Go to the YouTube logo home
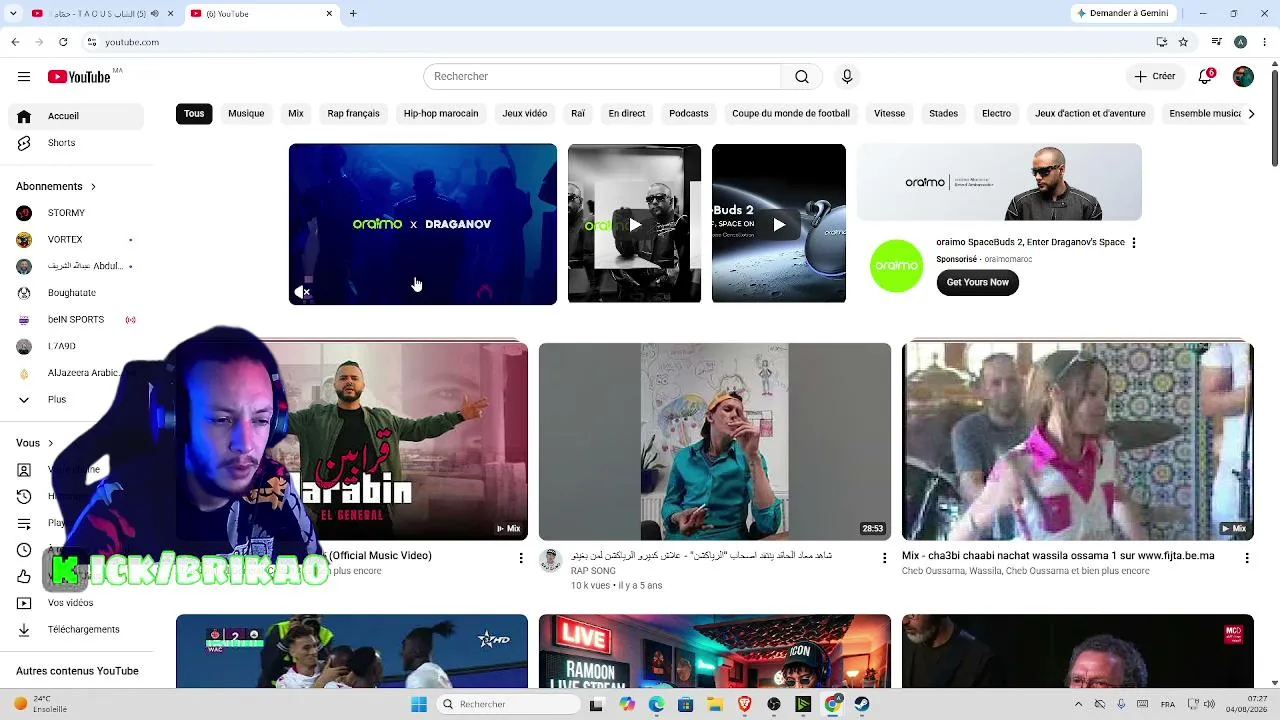Screen dimensions: 1280x720 tap(79, 77)
